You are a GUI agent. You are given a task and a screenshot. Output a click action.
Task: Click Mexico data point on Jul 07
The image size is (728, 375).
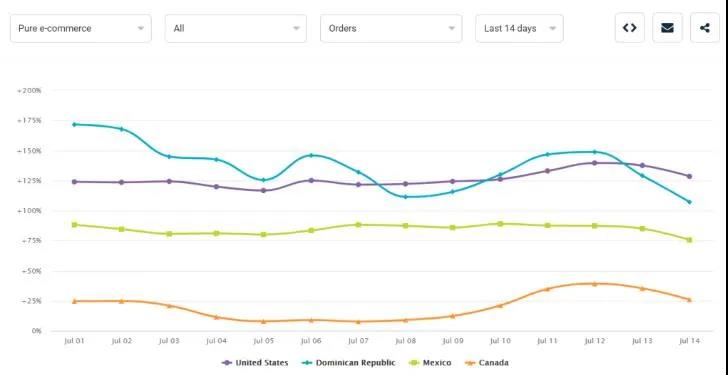[x=358, y=225]
